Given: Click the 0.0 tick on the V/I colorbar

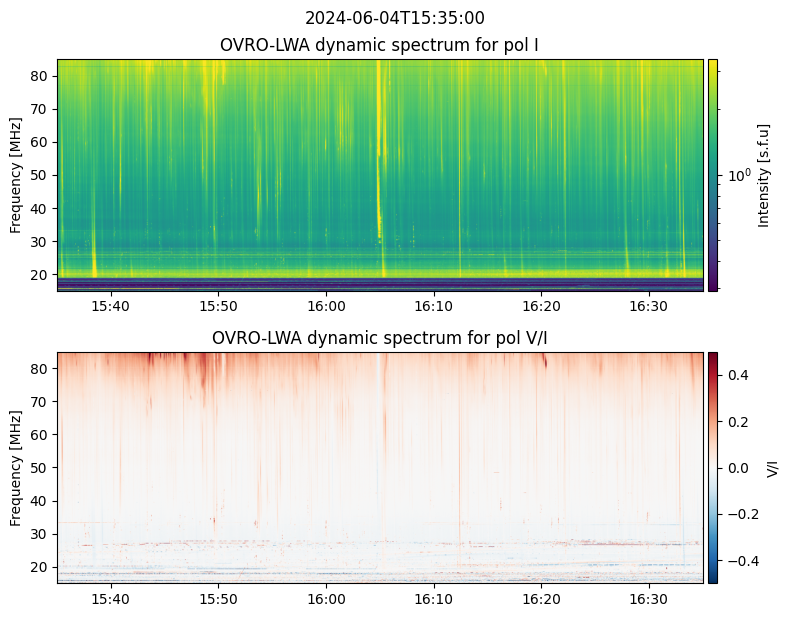Looking at the screenshot, I should pos(736,467).
